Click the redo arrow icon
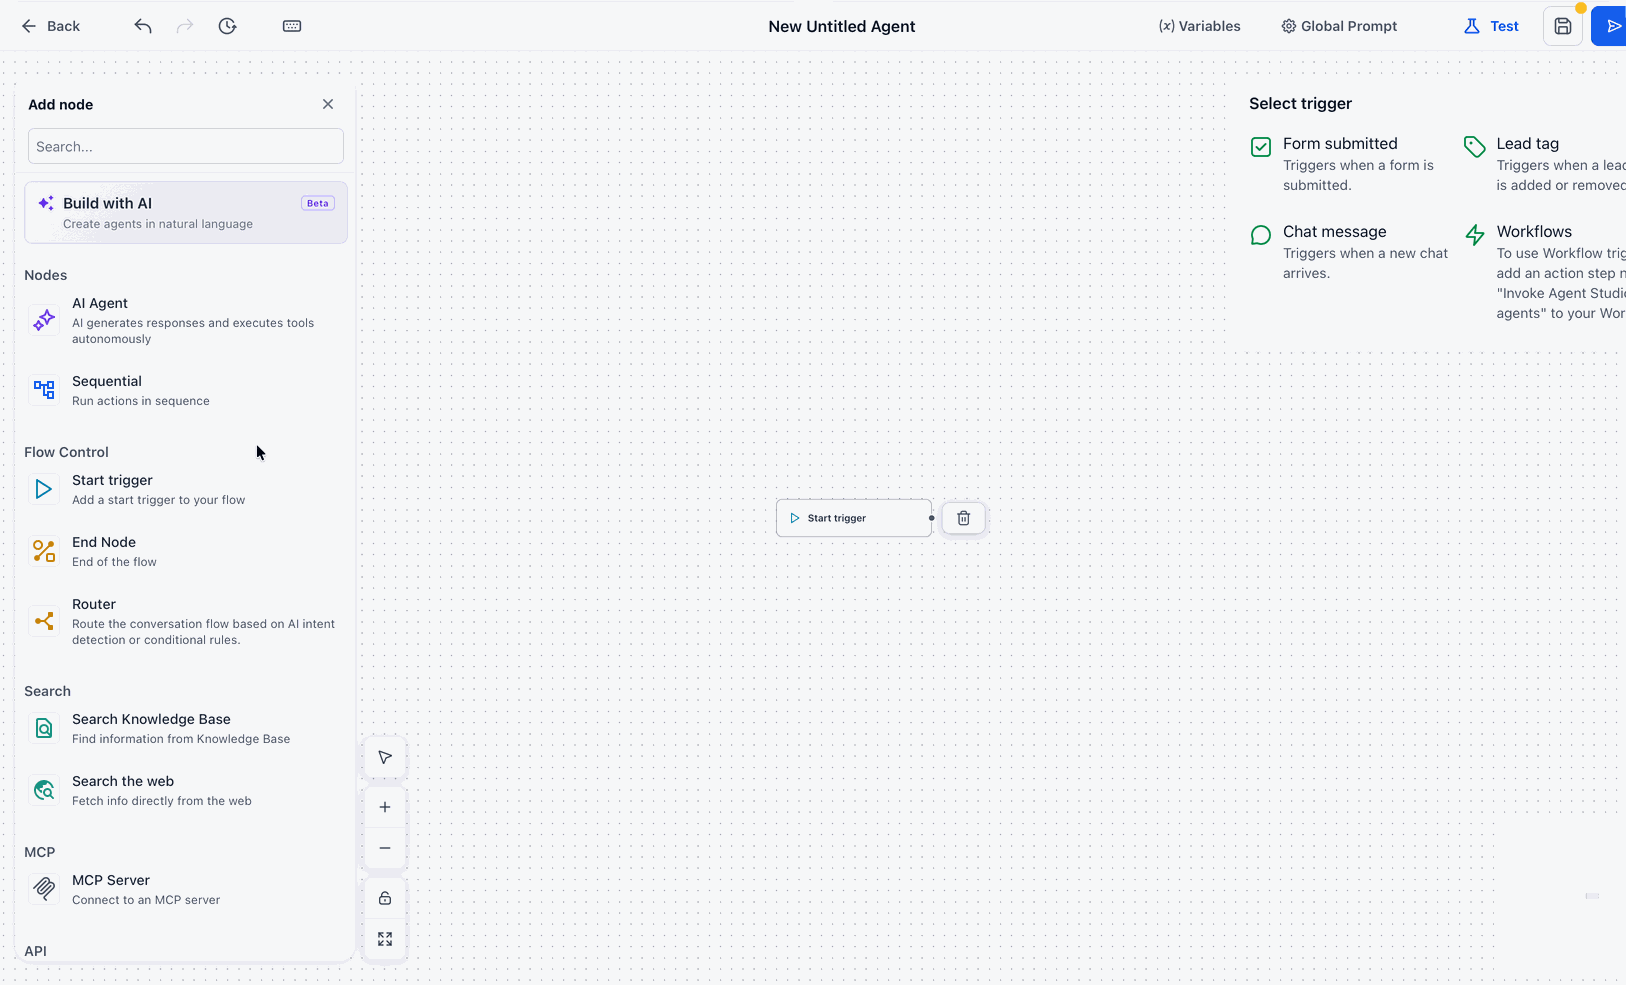This screenshot has height=985, width=1626. pyautogui.click(x=185, y=26)
